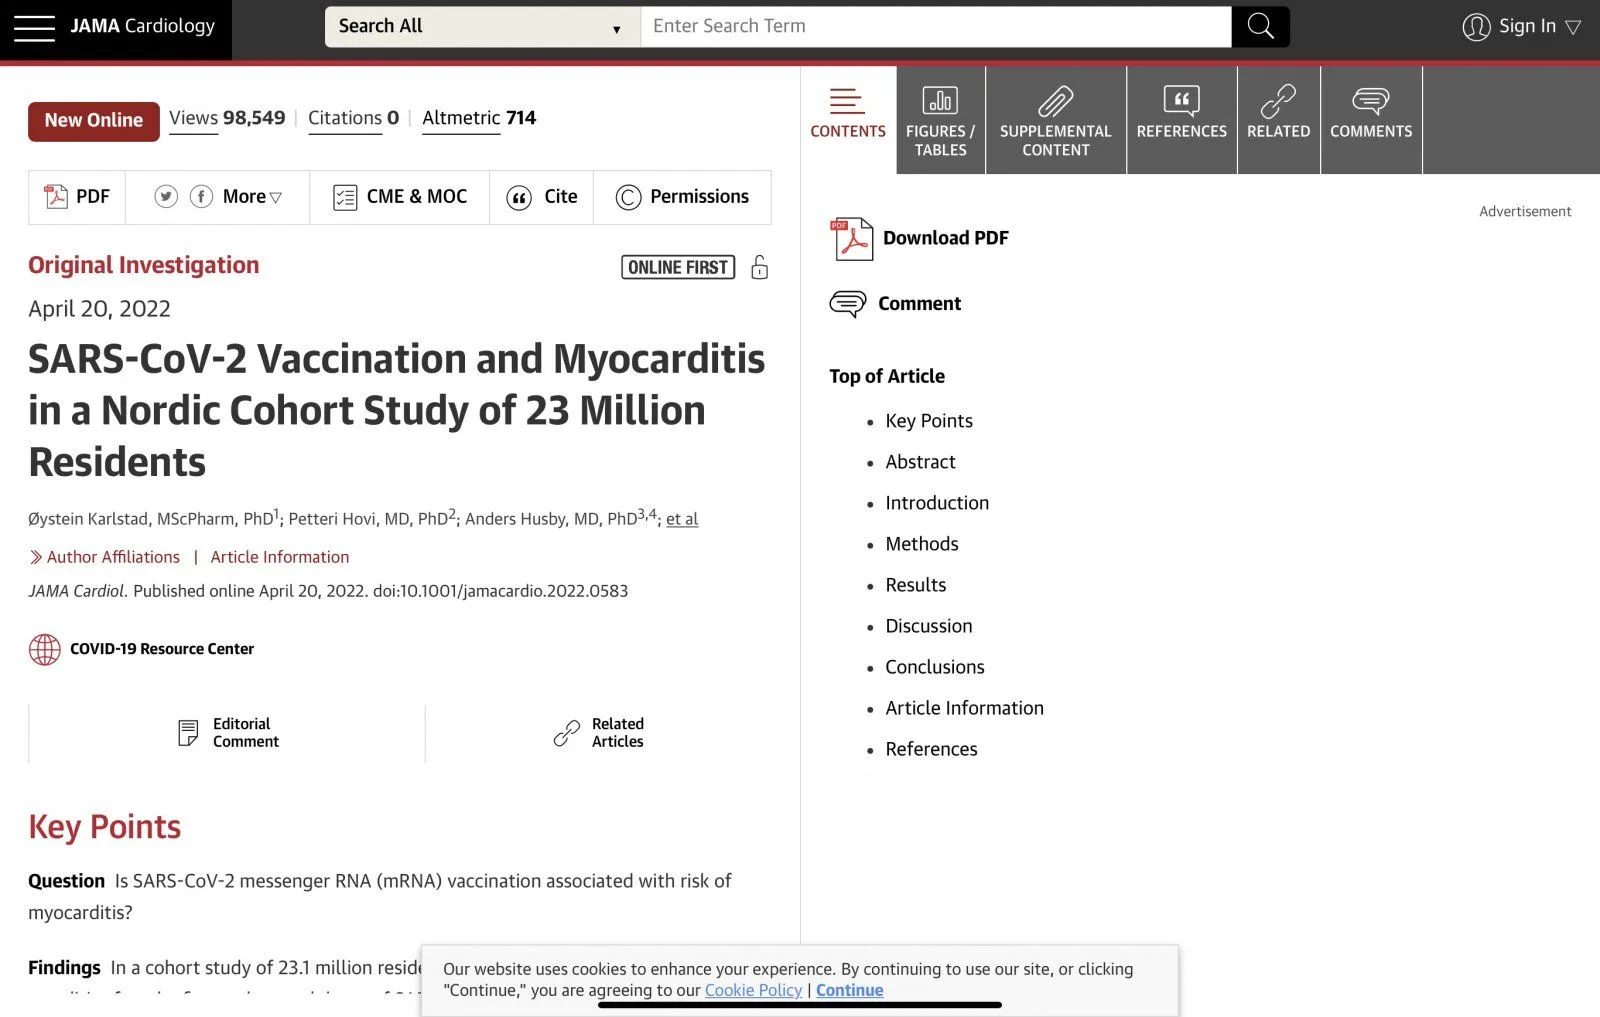Open the COVID-19 Resource Center globe
Image resolution: width=1600 pixels, height=1017 pixels.
coord(44,649)
